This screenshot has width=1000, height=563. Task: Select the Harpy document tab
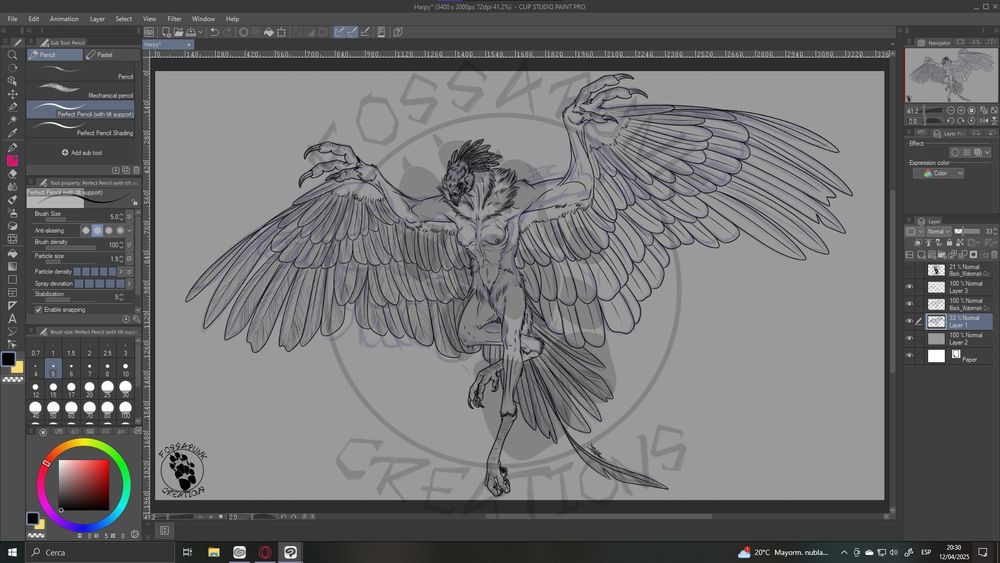pyautogui.click(x=167, y=45)
